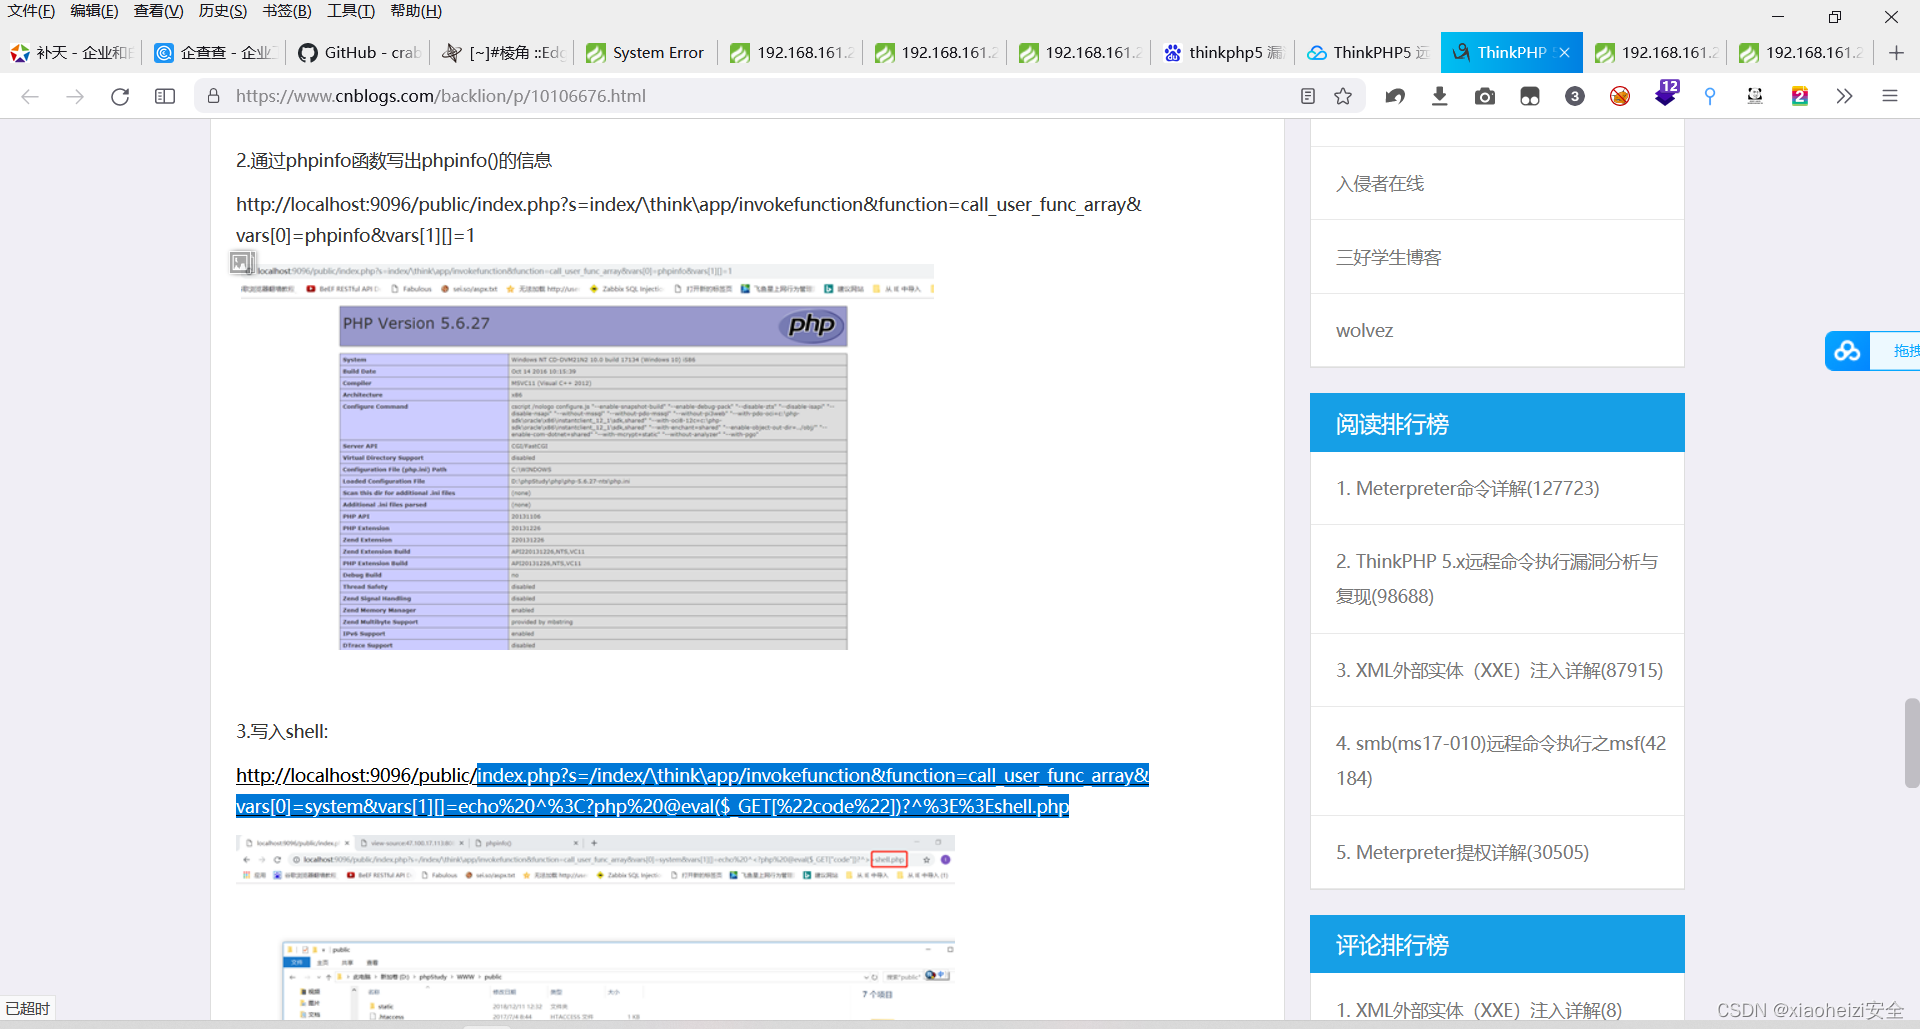Toggle reader view for this page
Image resolution: width=1920 pixels, height=1029 pixels.
click(x=1308, y=96)
